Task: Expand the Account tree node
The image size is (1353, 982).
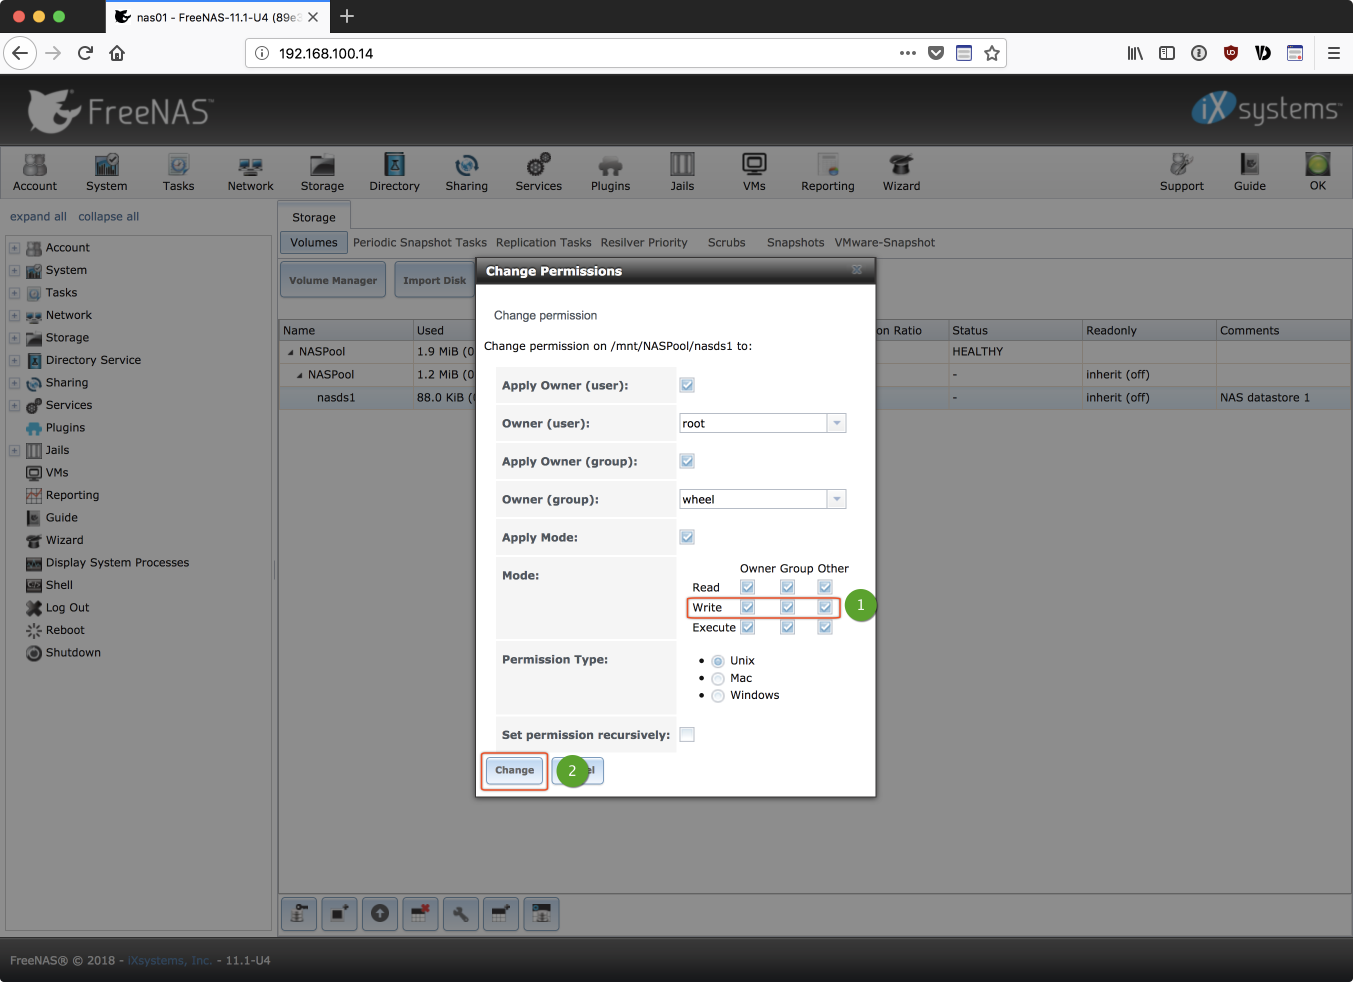Action: pyautogui.click(x=14, y=248)
